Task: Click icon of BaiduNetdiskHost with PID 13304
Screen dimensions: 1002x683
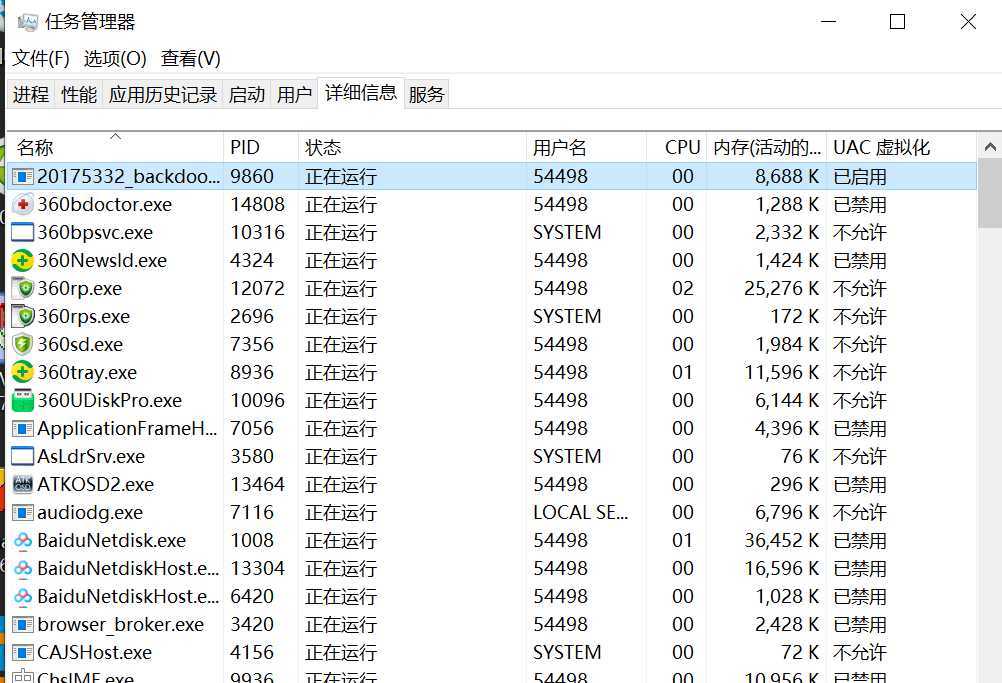Action: click(22, 569)
